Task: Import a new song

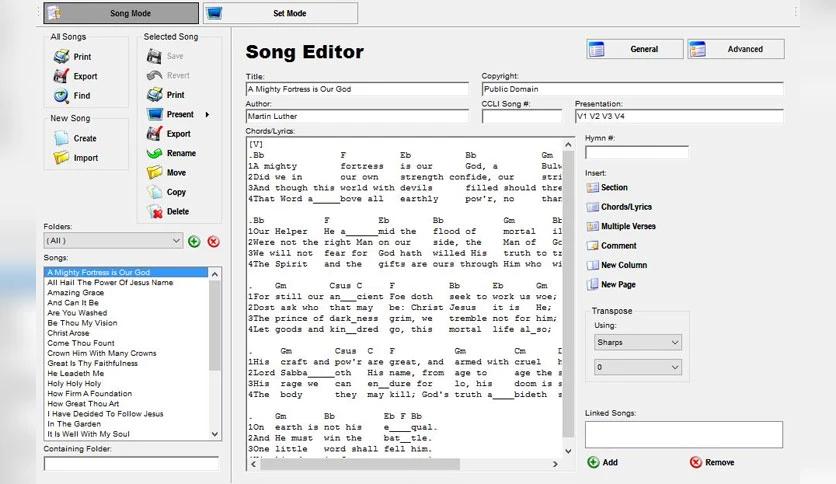Action: 76,158
